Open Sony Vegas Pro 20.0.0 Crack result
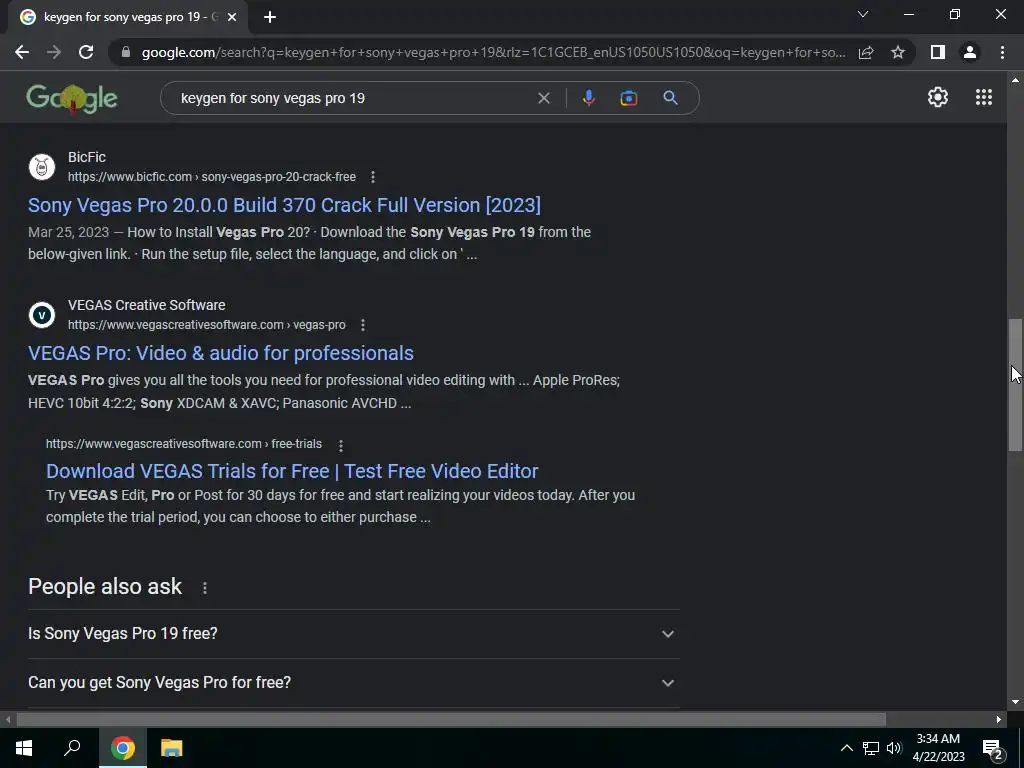1024x768 pixels. click(x=284, y=205)
